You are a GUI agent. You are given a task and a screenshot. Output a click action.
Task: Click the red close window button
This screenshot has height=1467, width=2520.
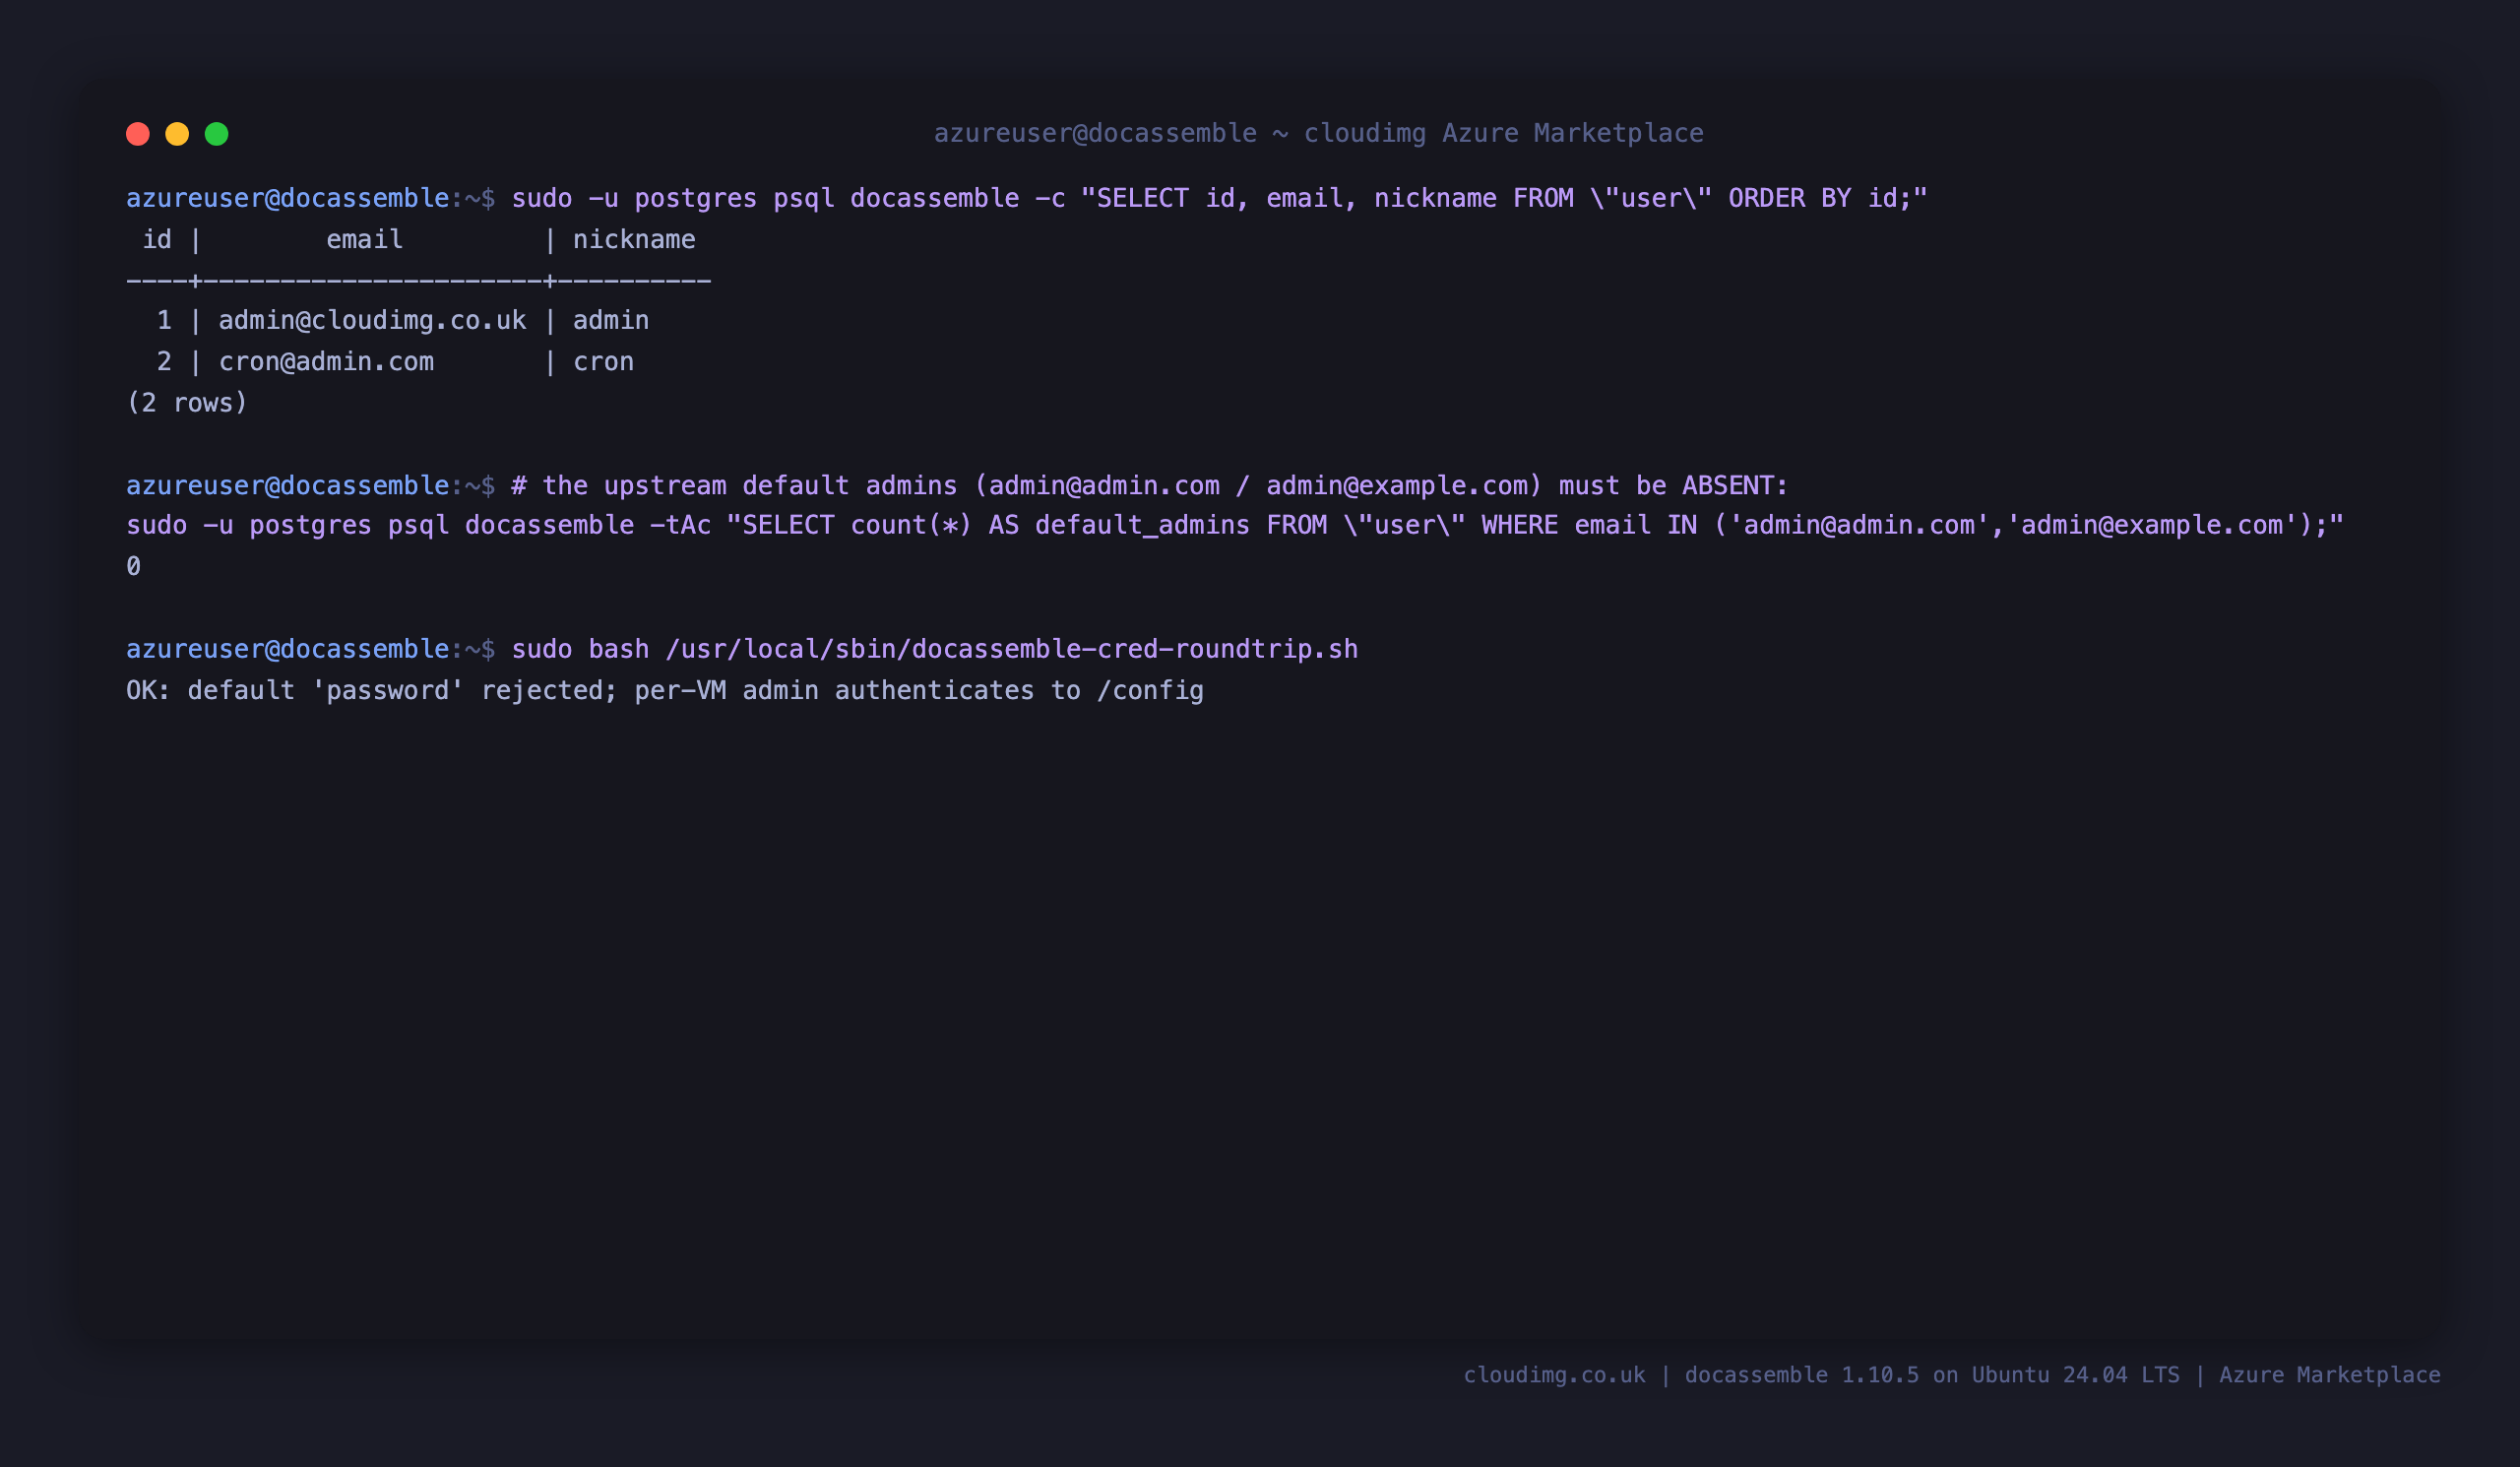click(x=138, y=134)
